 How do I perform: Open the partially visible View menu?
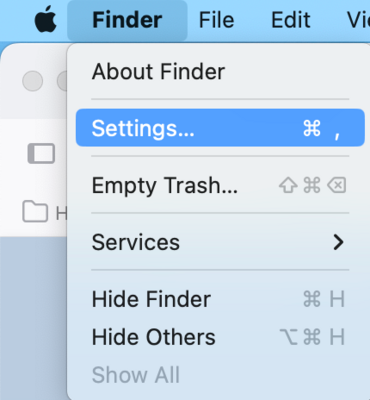pyautogui.click(x=358, y=20)
